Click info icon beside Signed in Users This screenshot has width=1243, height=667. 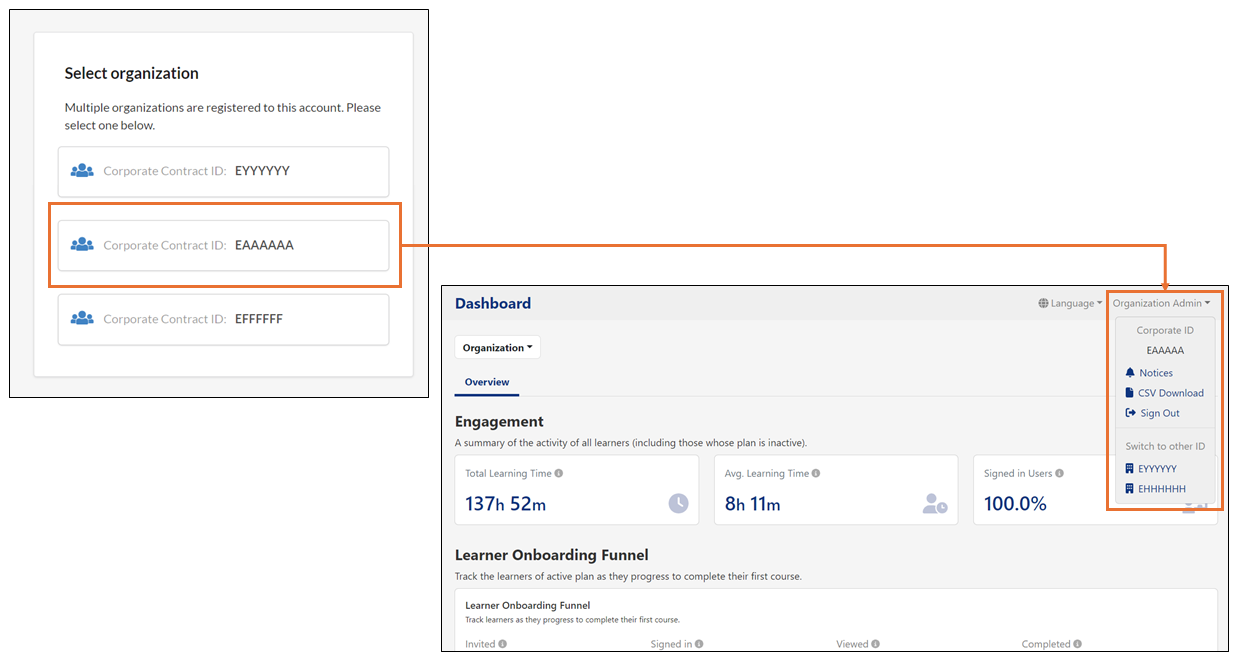[x=1059, y=474]
